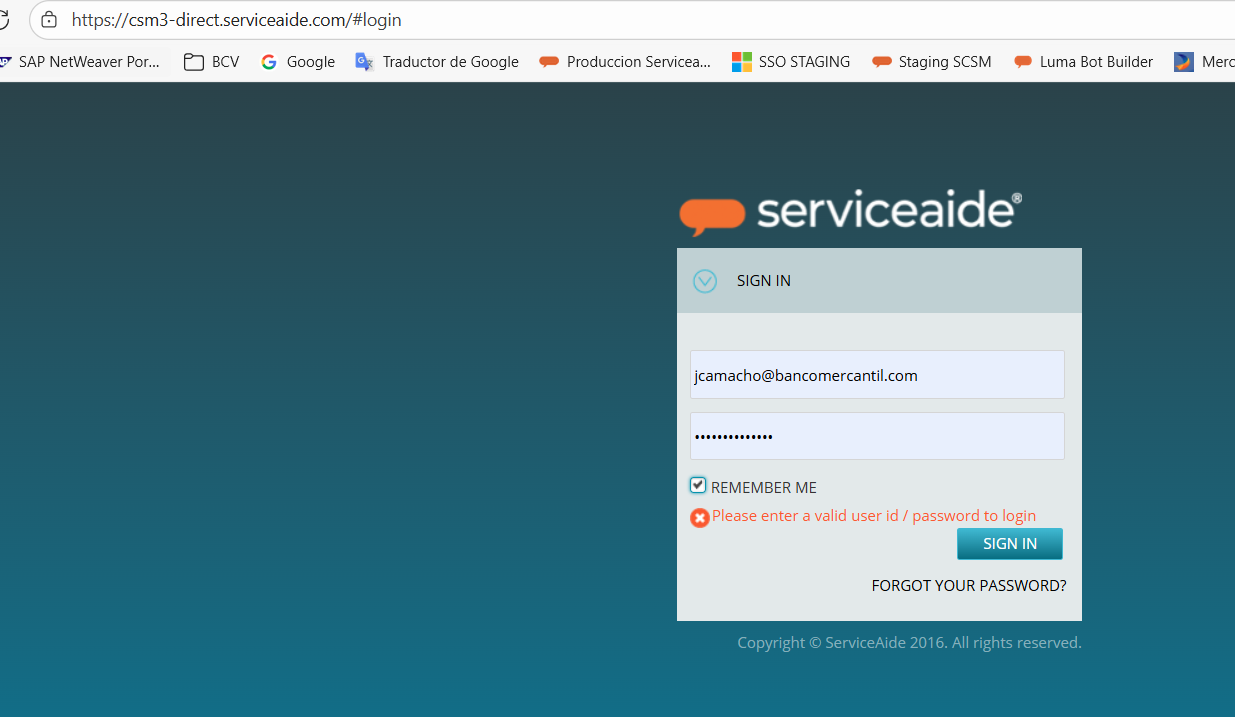Click the browser reload icon
1235x717 pixels.
click(x=4, y=20)
